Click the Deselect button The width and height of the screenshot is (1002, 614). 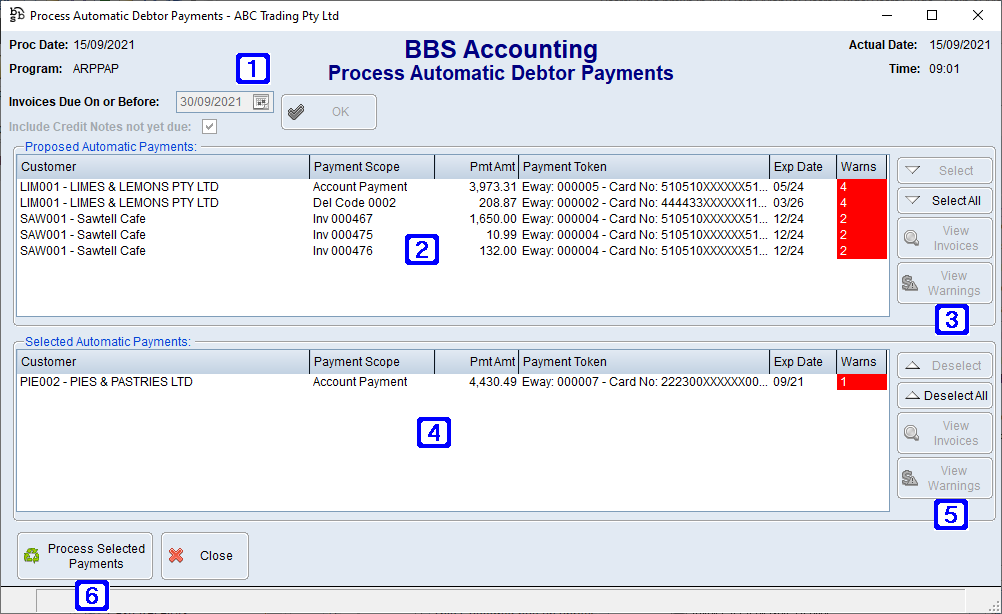pos(944,365)
